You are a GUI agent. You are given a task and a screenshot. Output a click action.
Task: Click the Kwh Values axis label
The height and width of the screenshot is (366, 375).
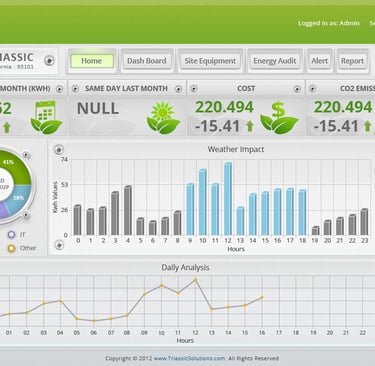(55, 197)
